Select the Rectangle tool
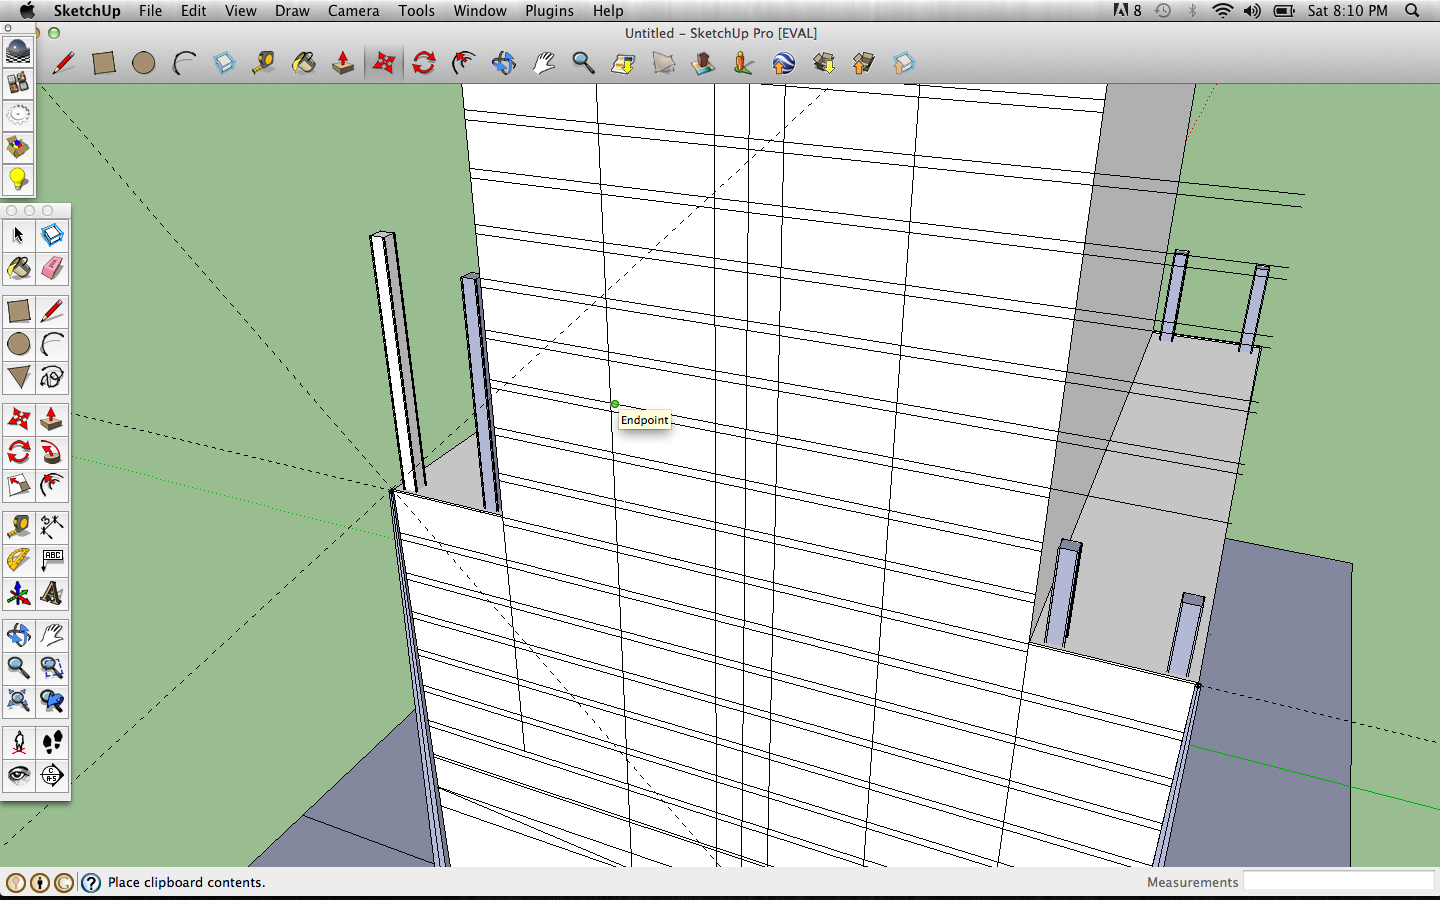1440x900 pixels. [x=18, y=312]
